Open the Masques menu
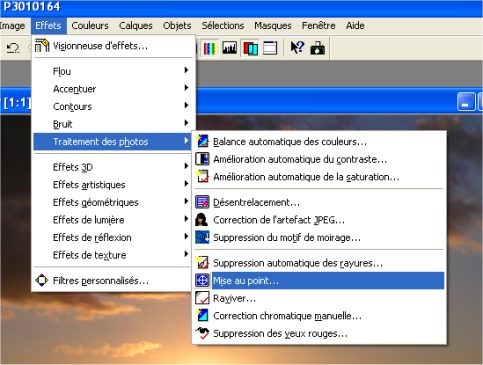Image resolution: width=483 pixels, height=365 pixels. pyautogui.click(x=273, y=26)
